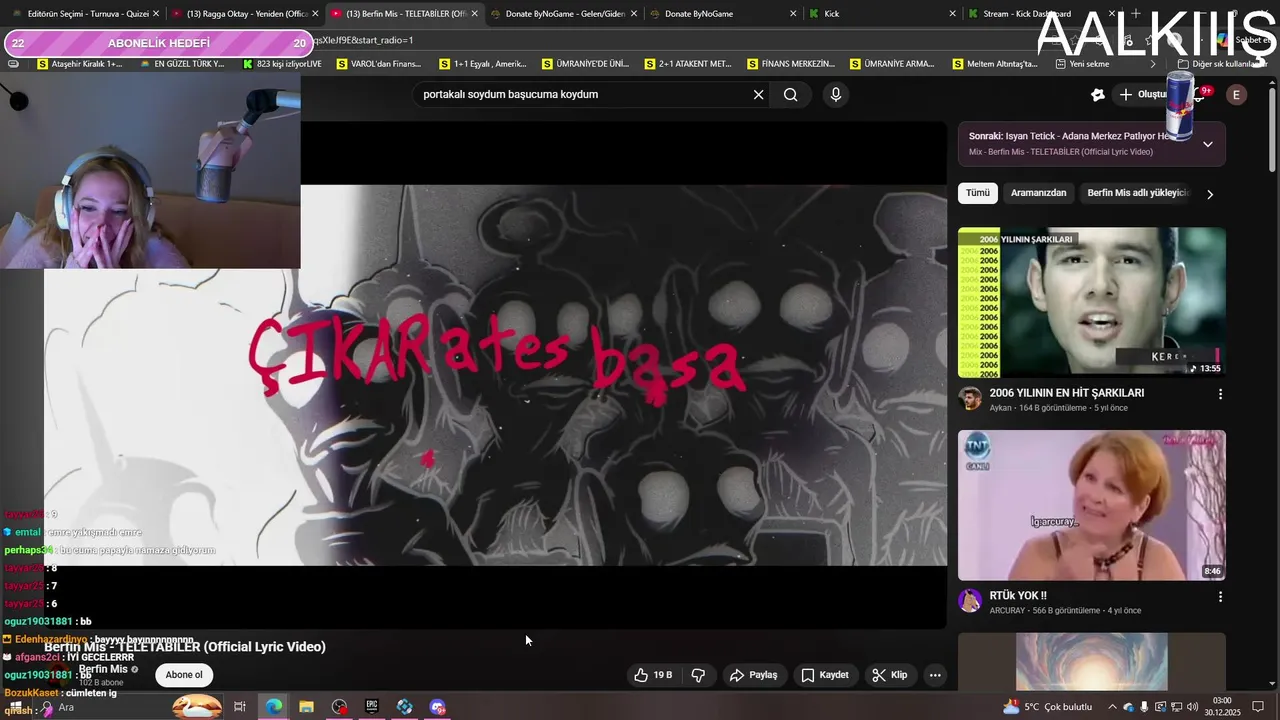Visit the ARCURAY channel avatar
The image size is (1280, 720).
(x=970, y=600)
